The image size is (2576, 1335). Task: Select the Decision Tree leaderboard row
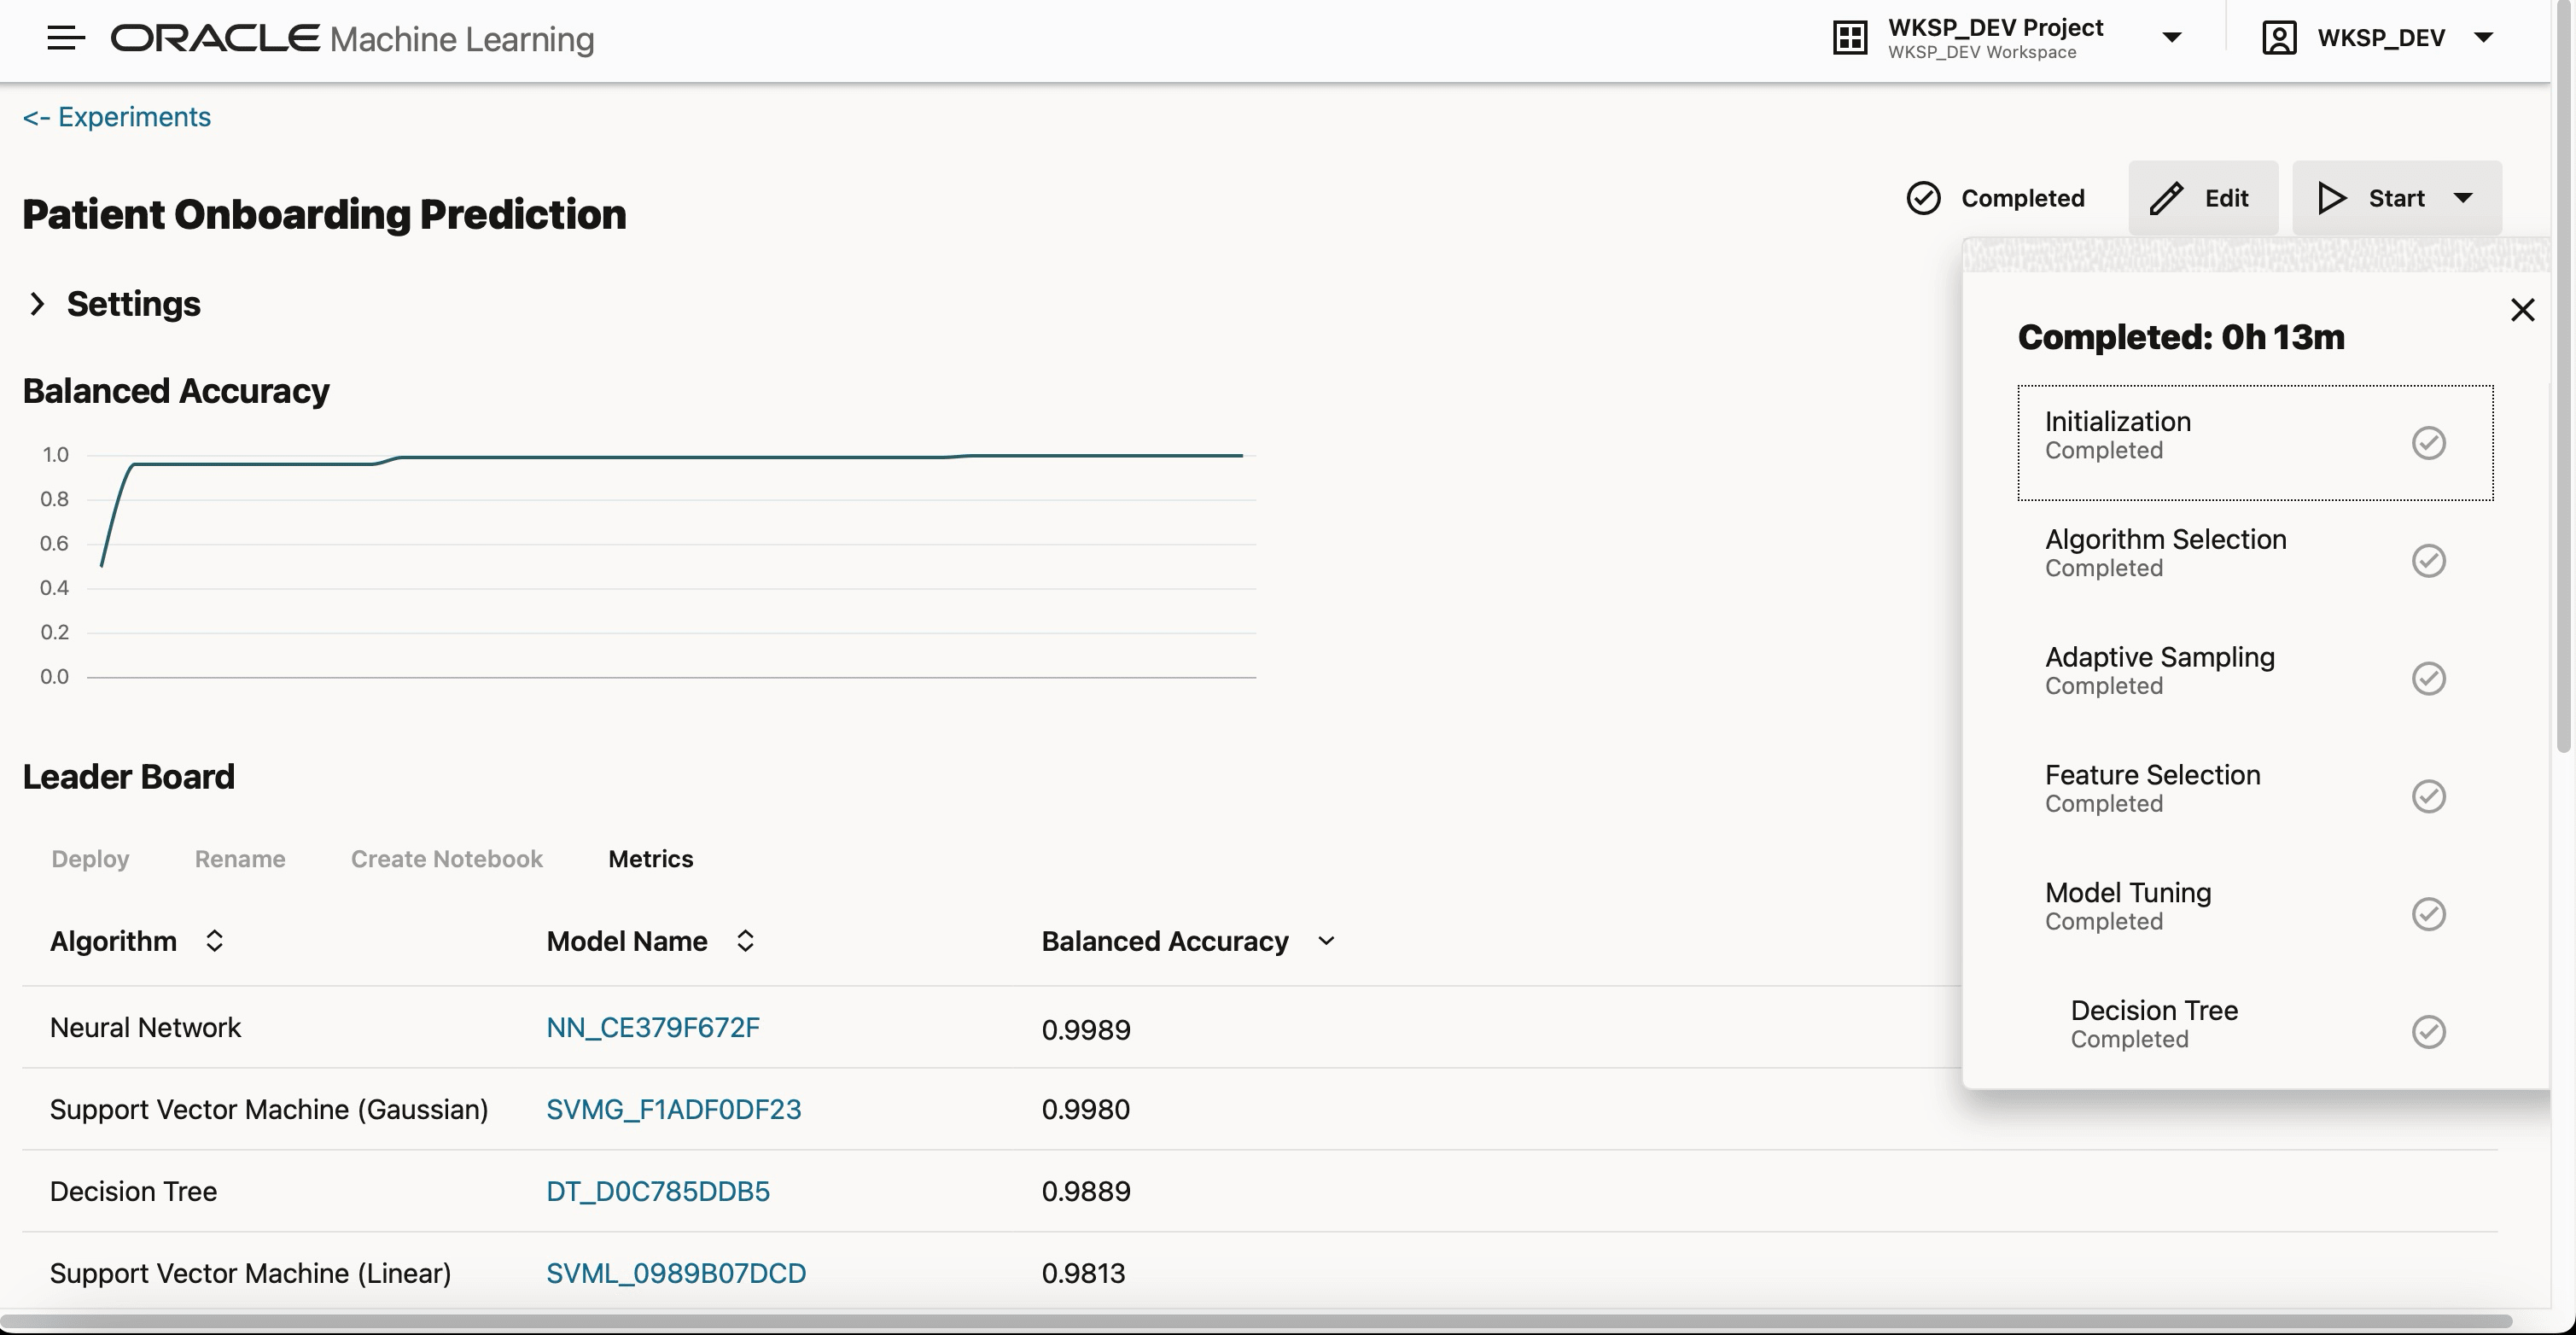pyautogui.click(x=1260, y=1192)
